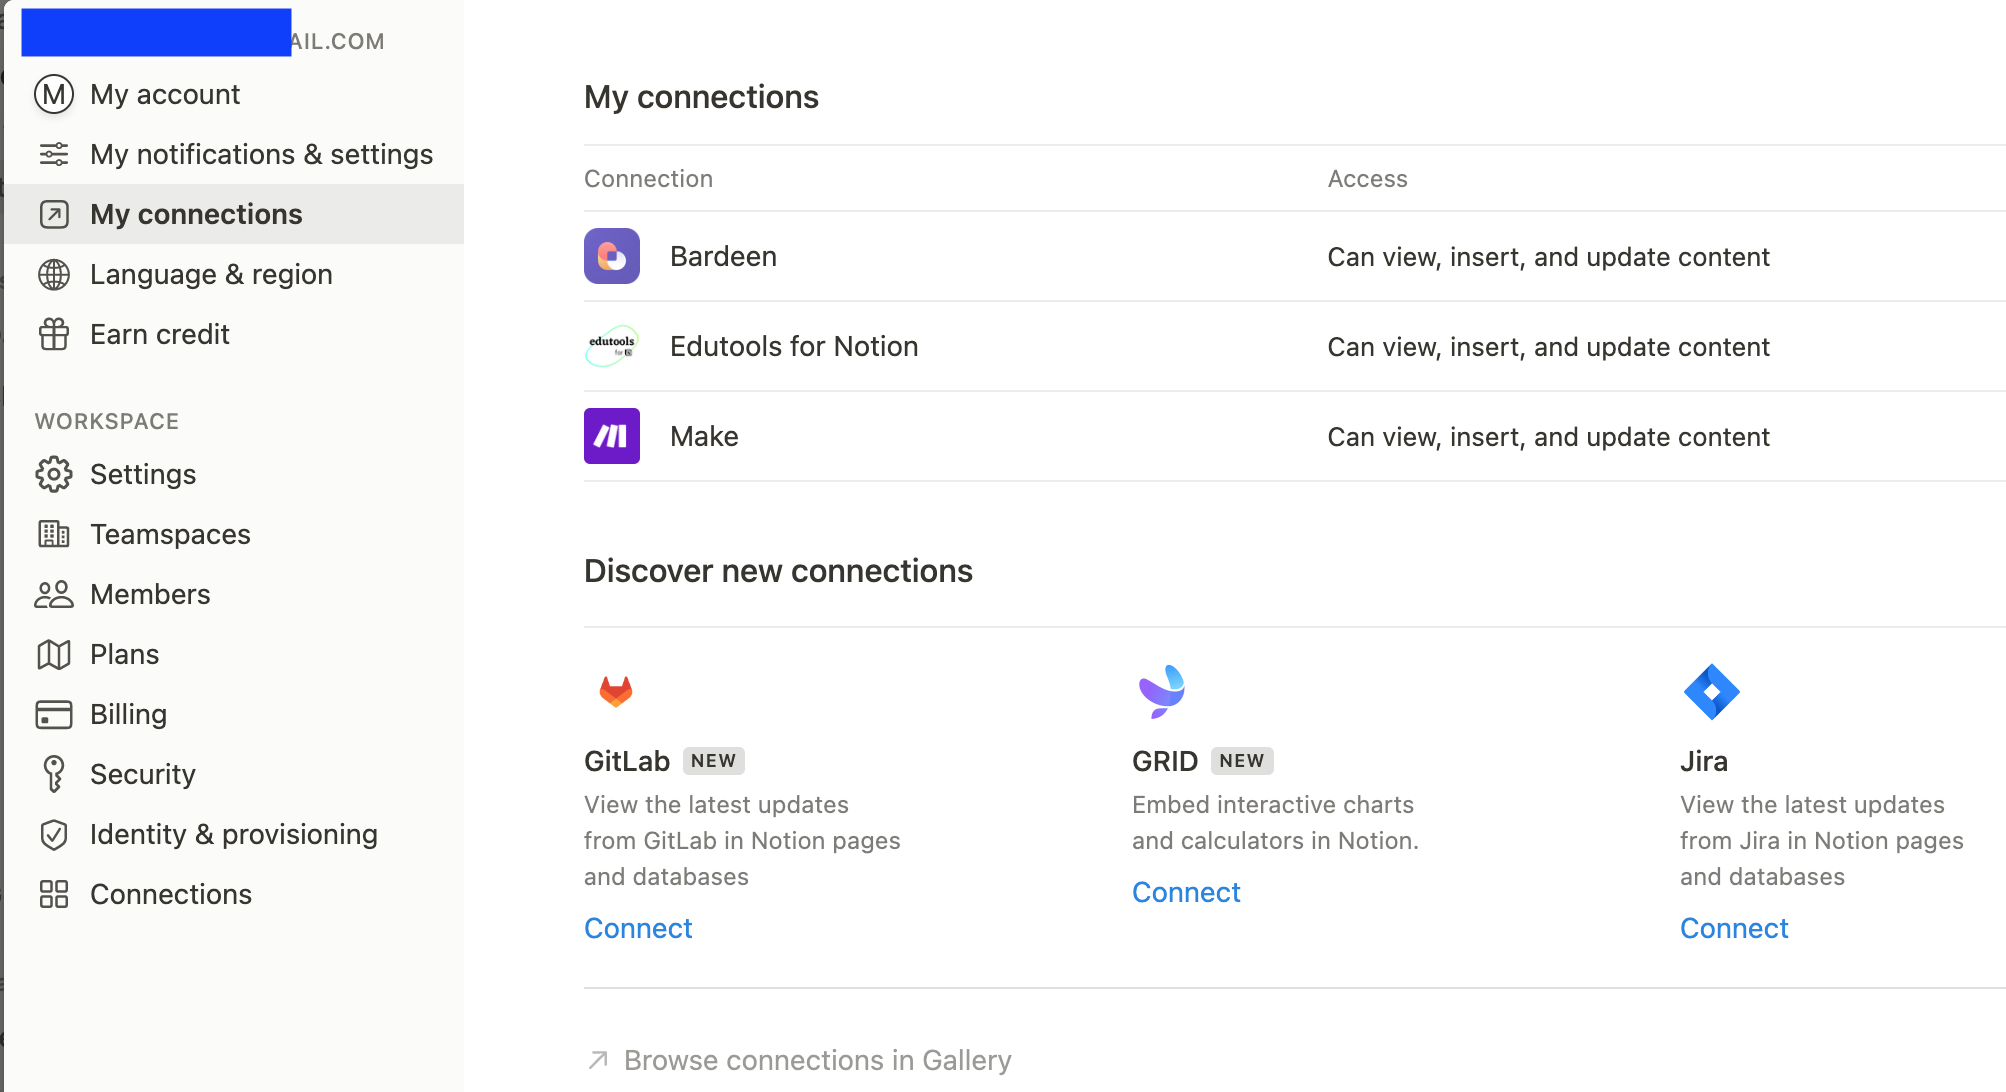Open Billing page
The width and height of the screenshot is (2006, 1092).
coord(234,714)
